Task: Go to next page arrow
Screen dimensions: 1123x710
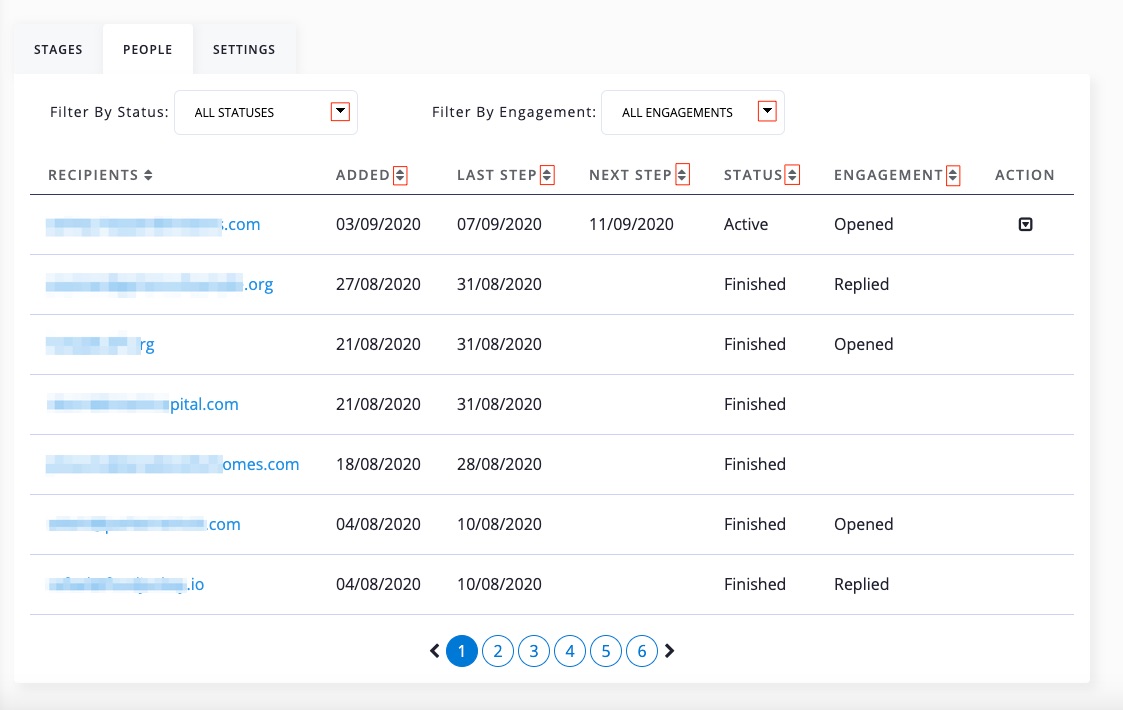Action: coord(670,651)
